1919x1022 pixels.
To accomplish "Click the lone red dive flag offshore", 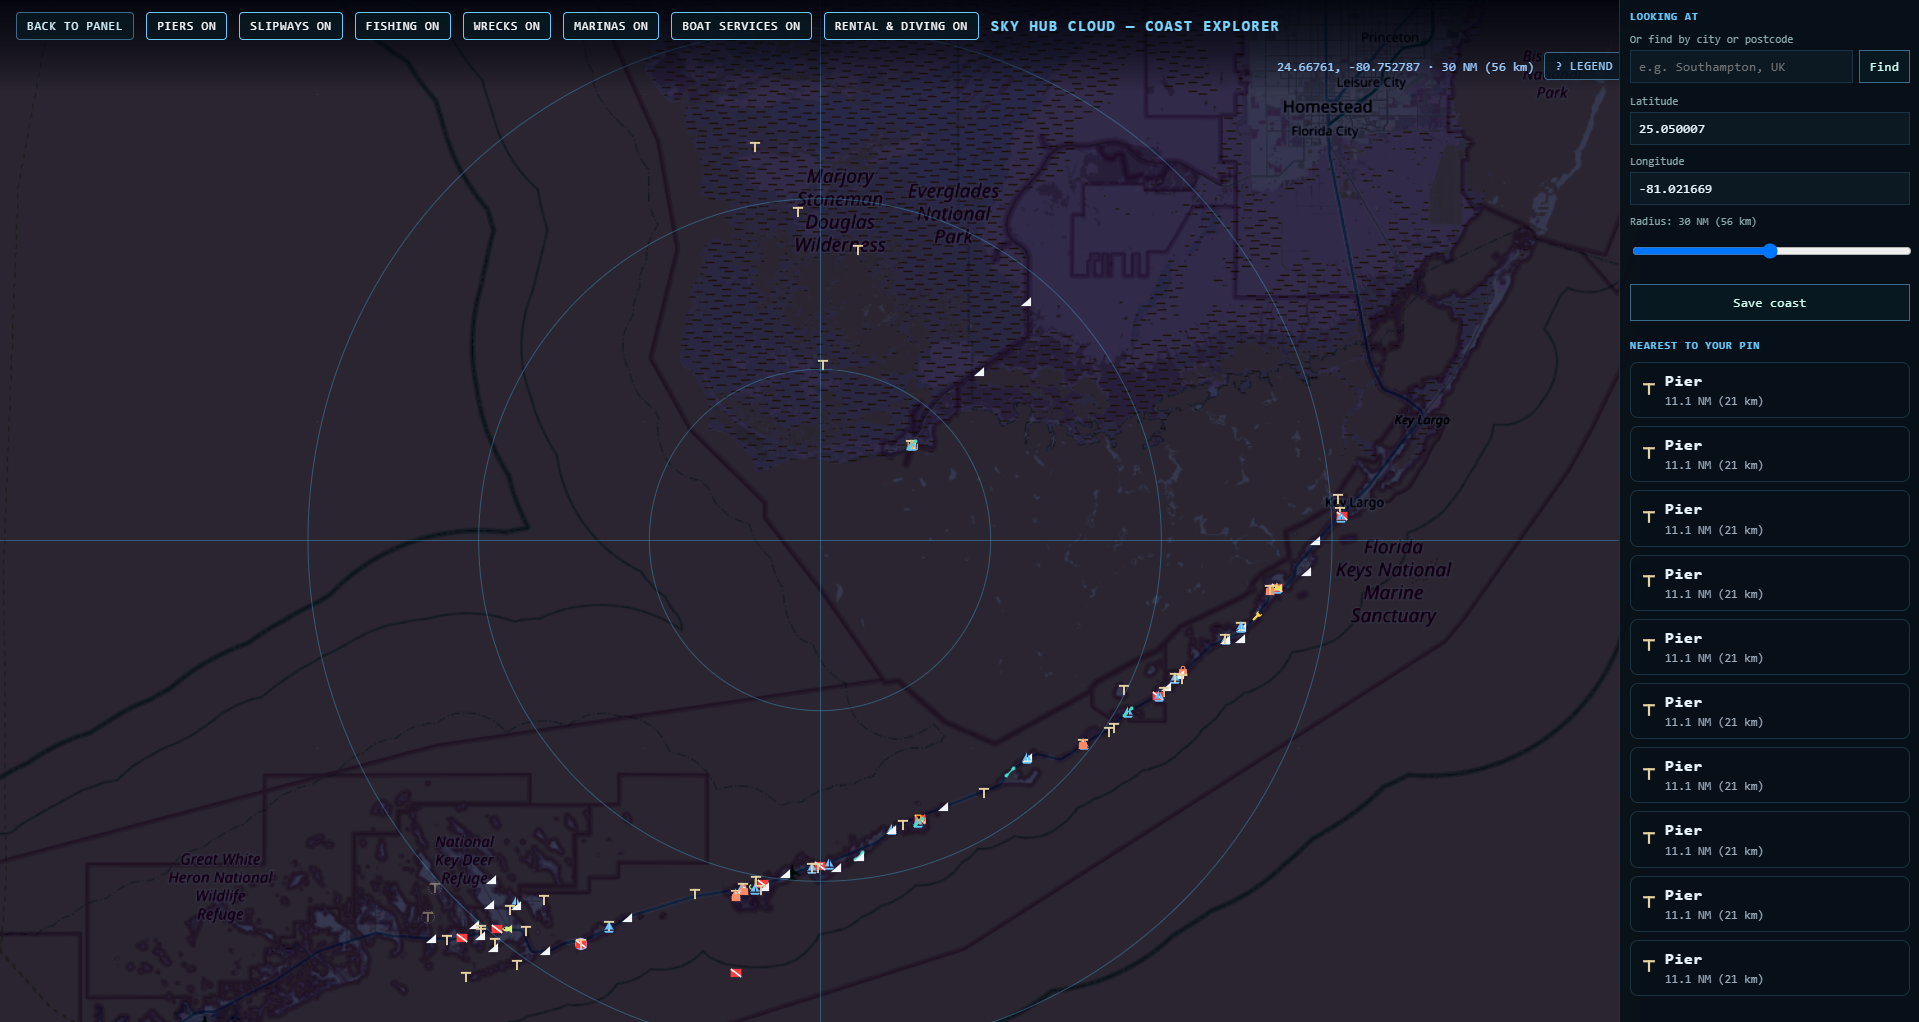I will [736, 973].
